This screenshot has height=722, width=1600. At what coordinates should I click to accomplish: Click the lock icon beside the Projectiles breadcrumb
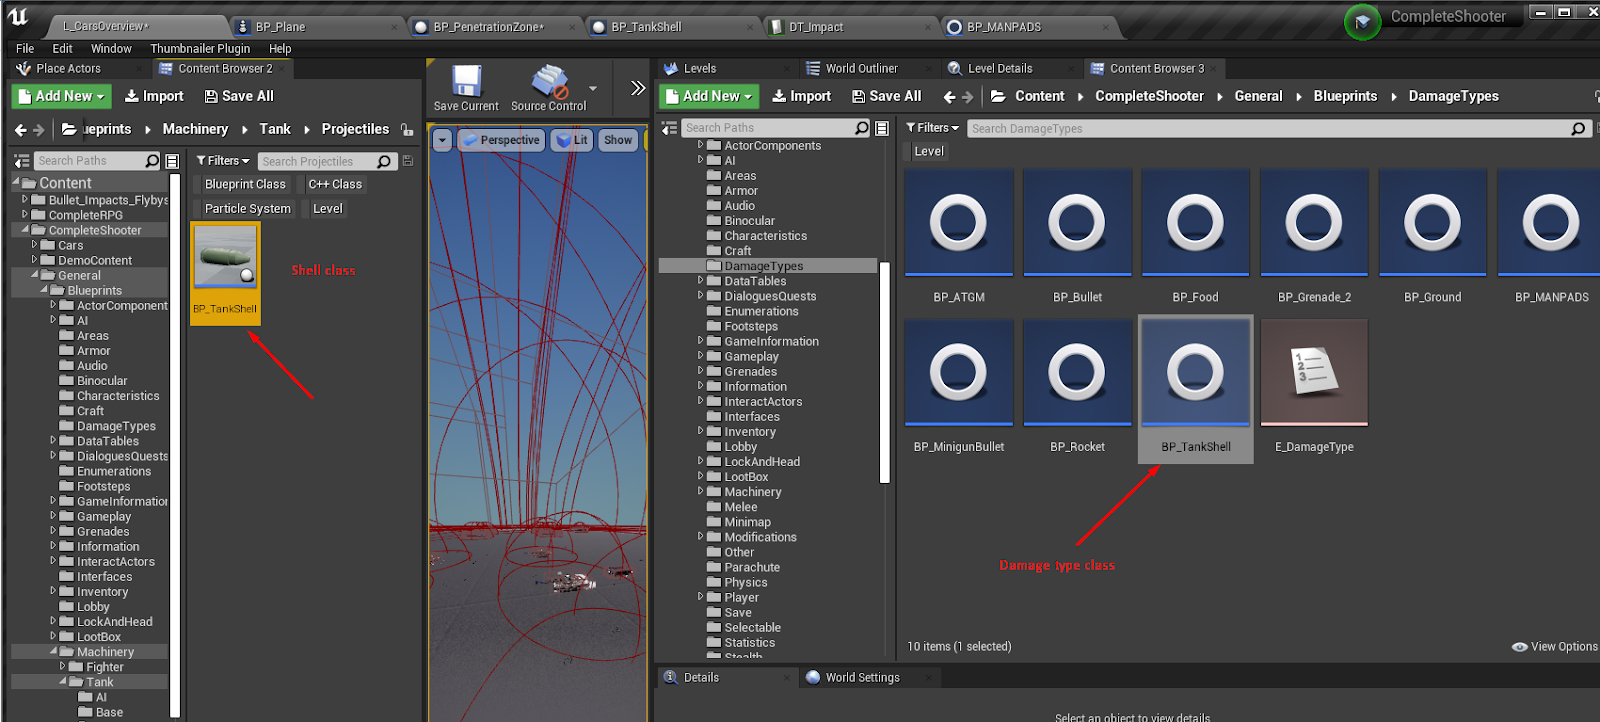coord(407,129)
